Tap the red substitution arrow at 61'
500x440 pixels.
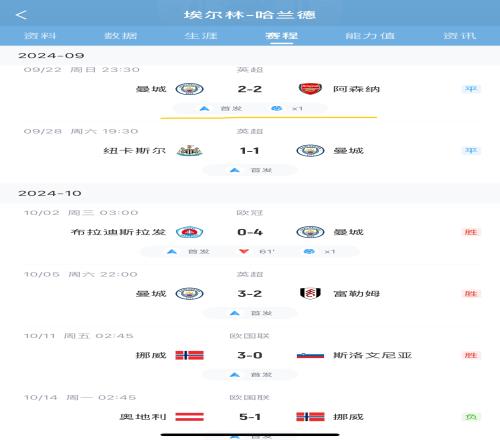point(244,251)
